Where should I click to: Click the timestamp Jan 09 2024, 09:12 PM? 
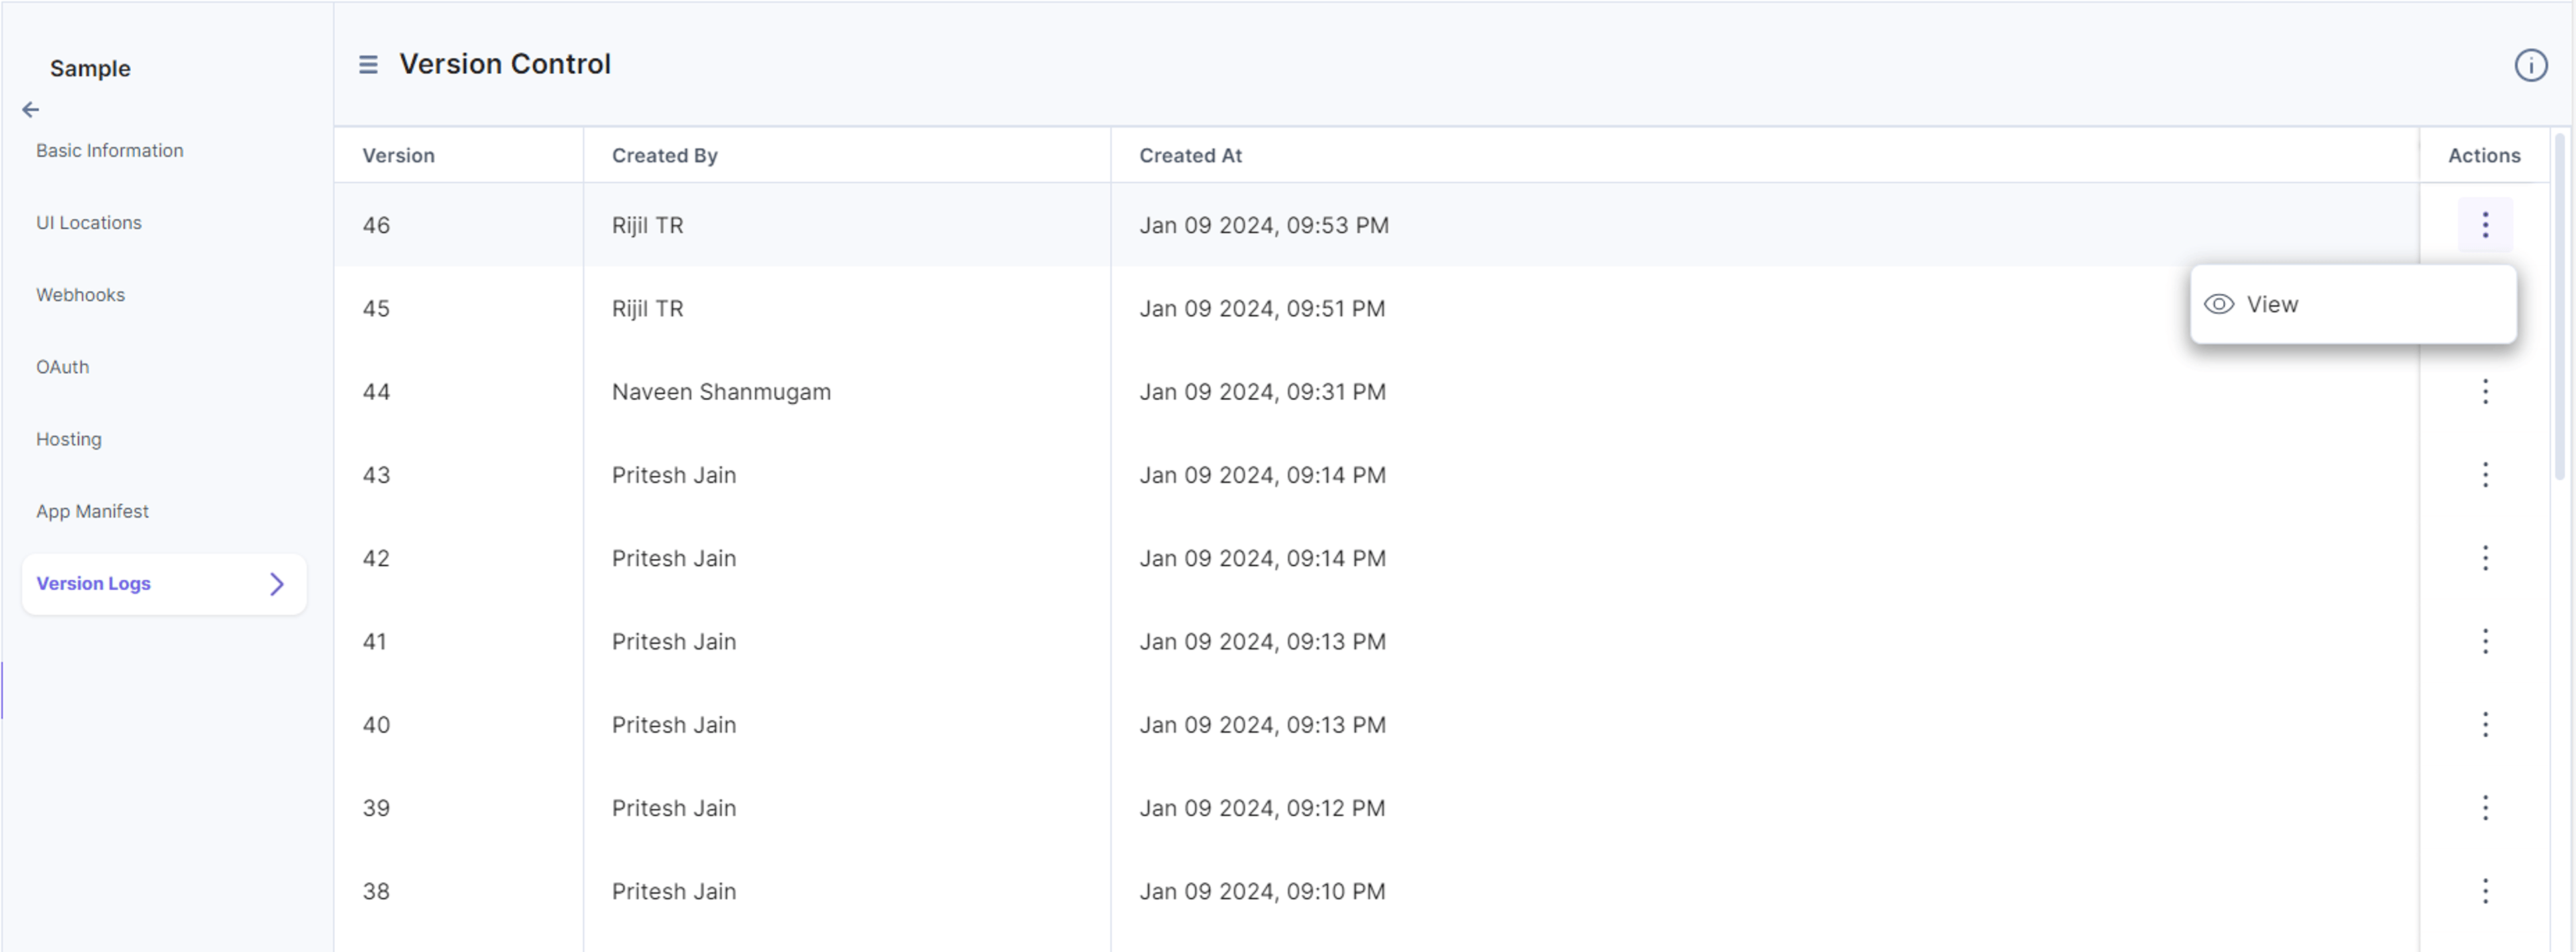coord(1263,808)
